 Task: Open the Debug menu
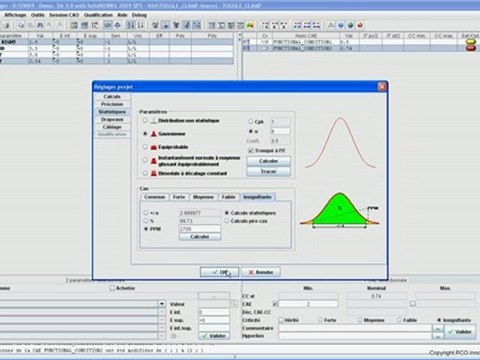tap(139, 15)
